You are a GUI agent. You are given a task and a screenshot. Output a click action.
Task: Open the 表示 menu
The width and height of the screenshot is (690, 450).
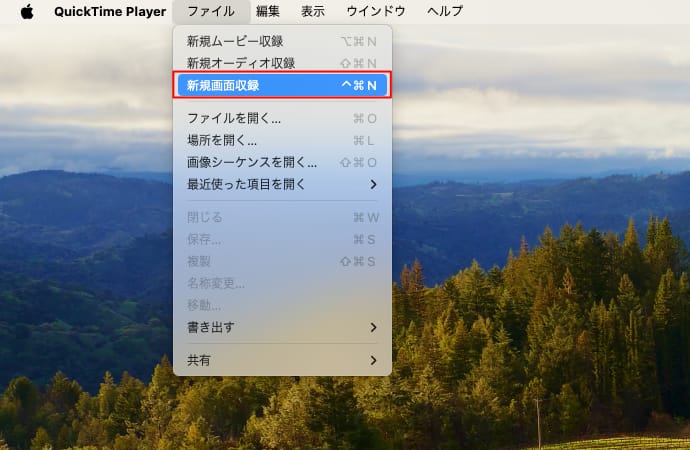[313, 12]
